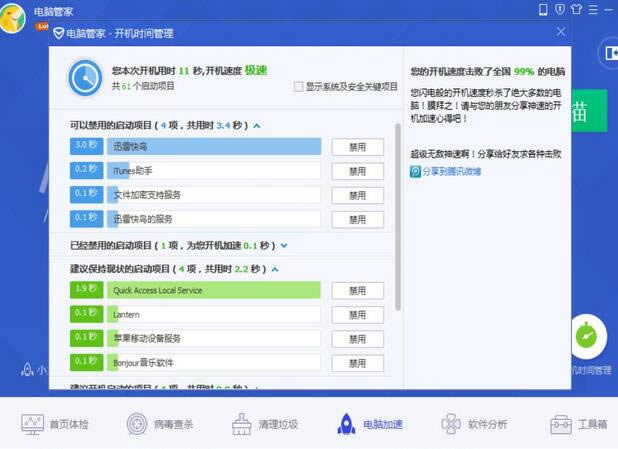Click 电脑管家 title in main window
This screenshot has width=618, height=449.
[53, 12]
